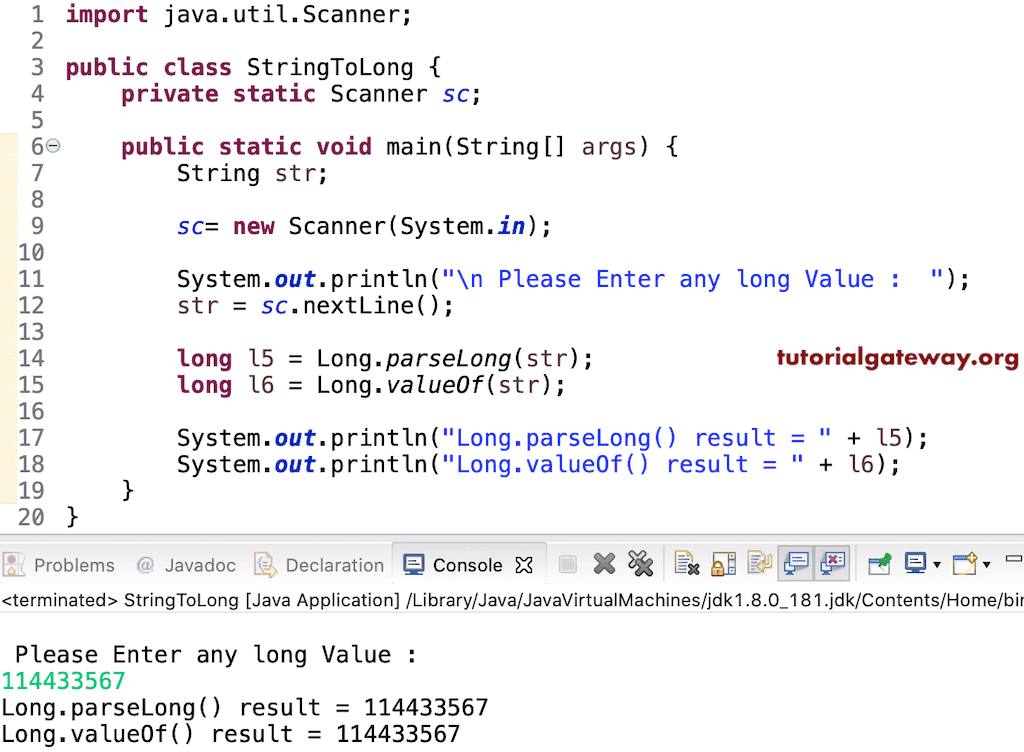Click the entered value 114433567 in console
This screenshot has width=1024, height=752.
pyautogui.click(x=63, y=680)
